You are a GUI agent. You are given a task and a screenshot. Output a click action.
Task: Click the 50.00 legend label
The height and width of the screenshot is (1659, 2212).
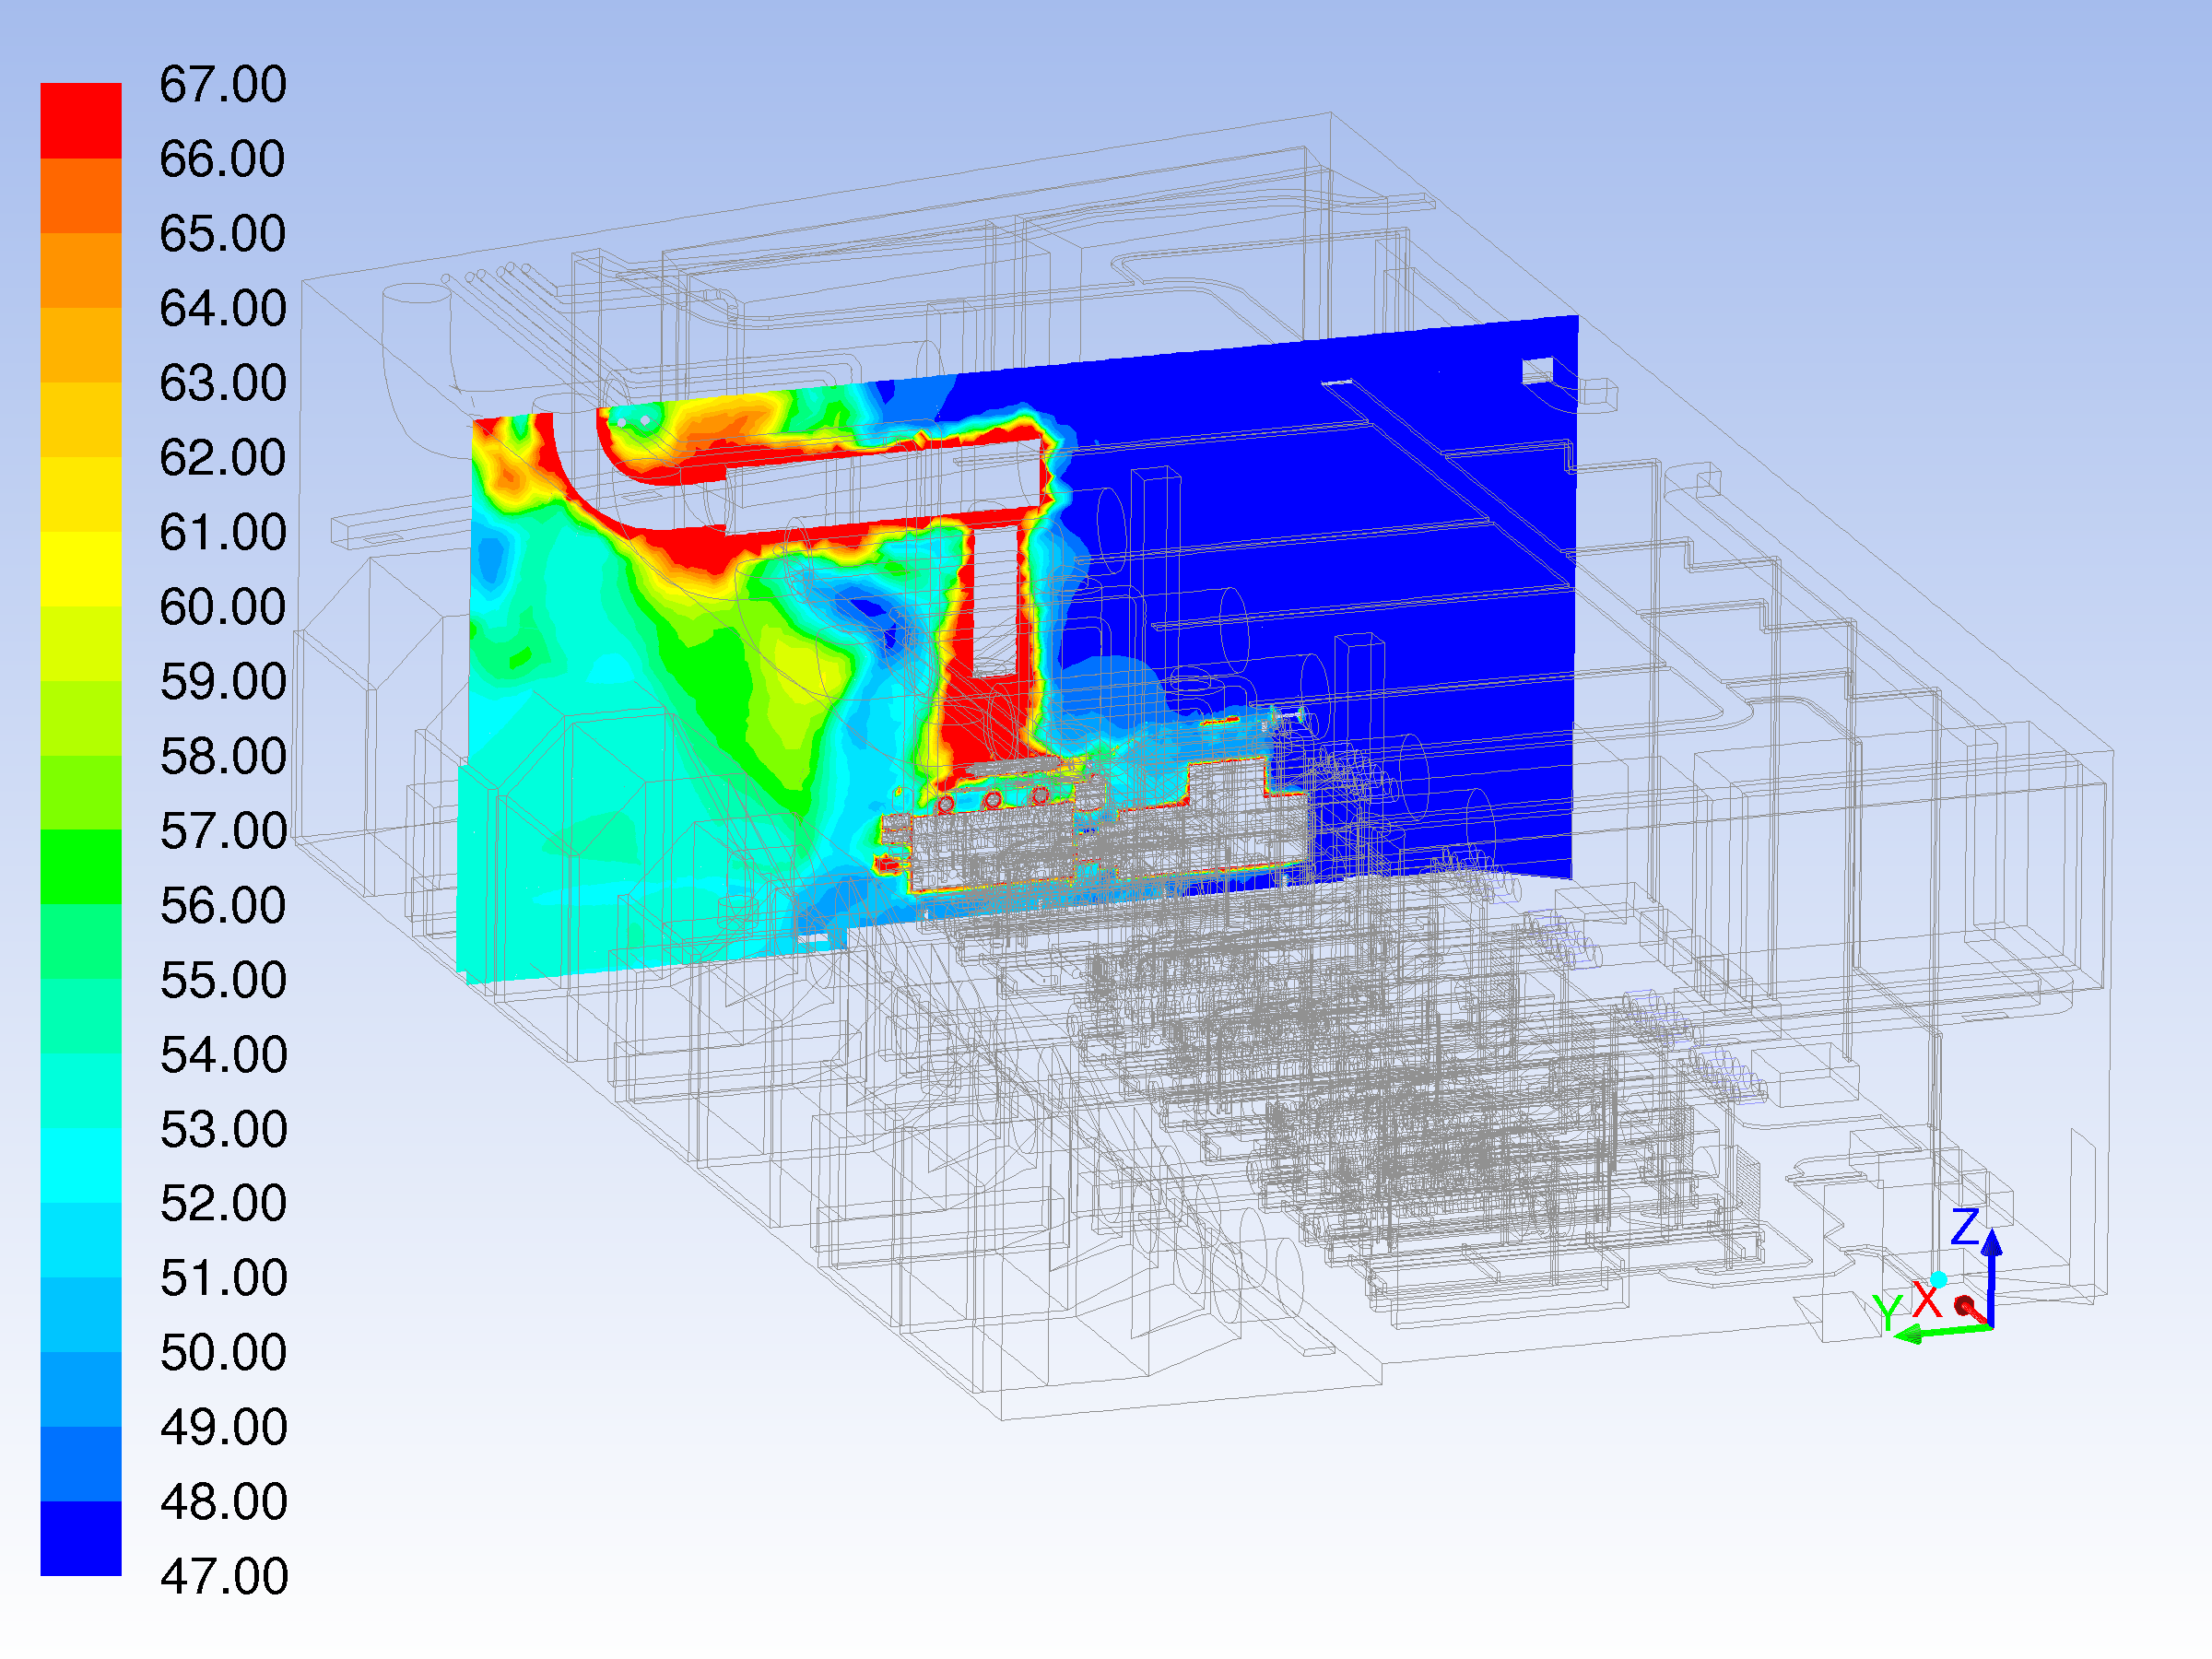pos(223,1352)
